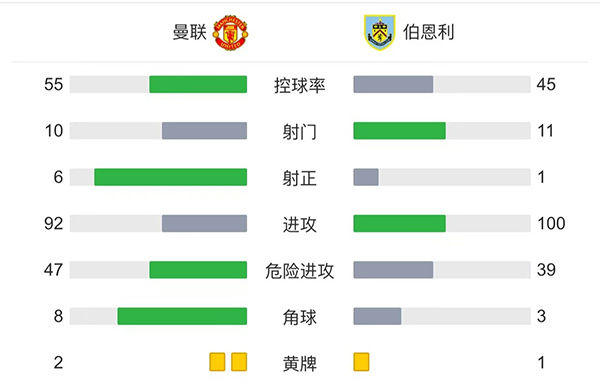Select the 曼联 team name

pos(190,32)
